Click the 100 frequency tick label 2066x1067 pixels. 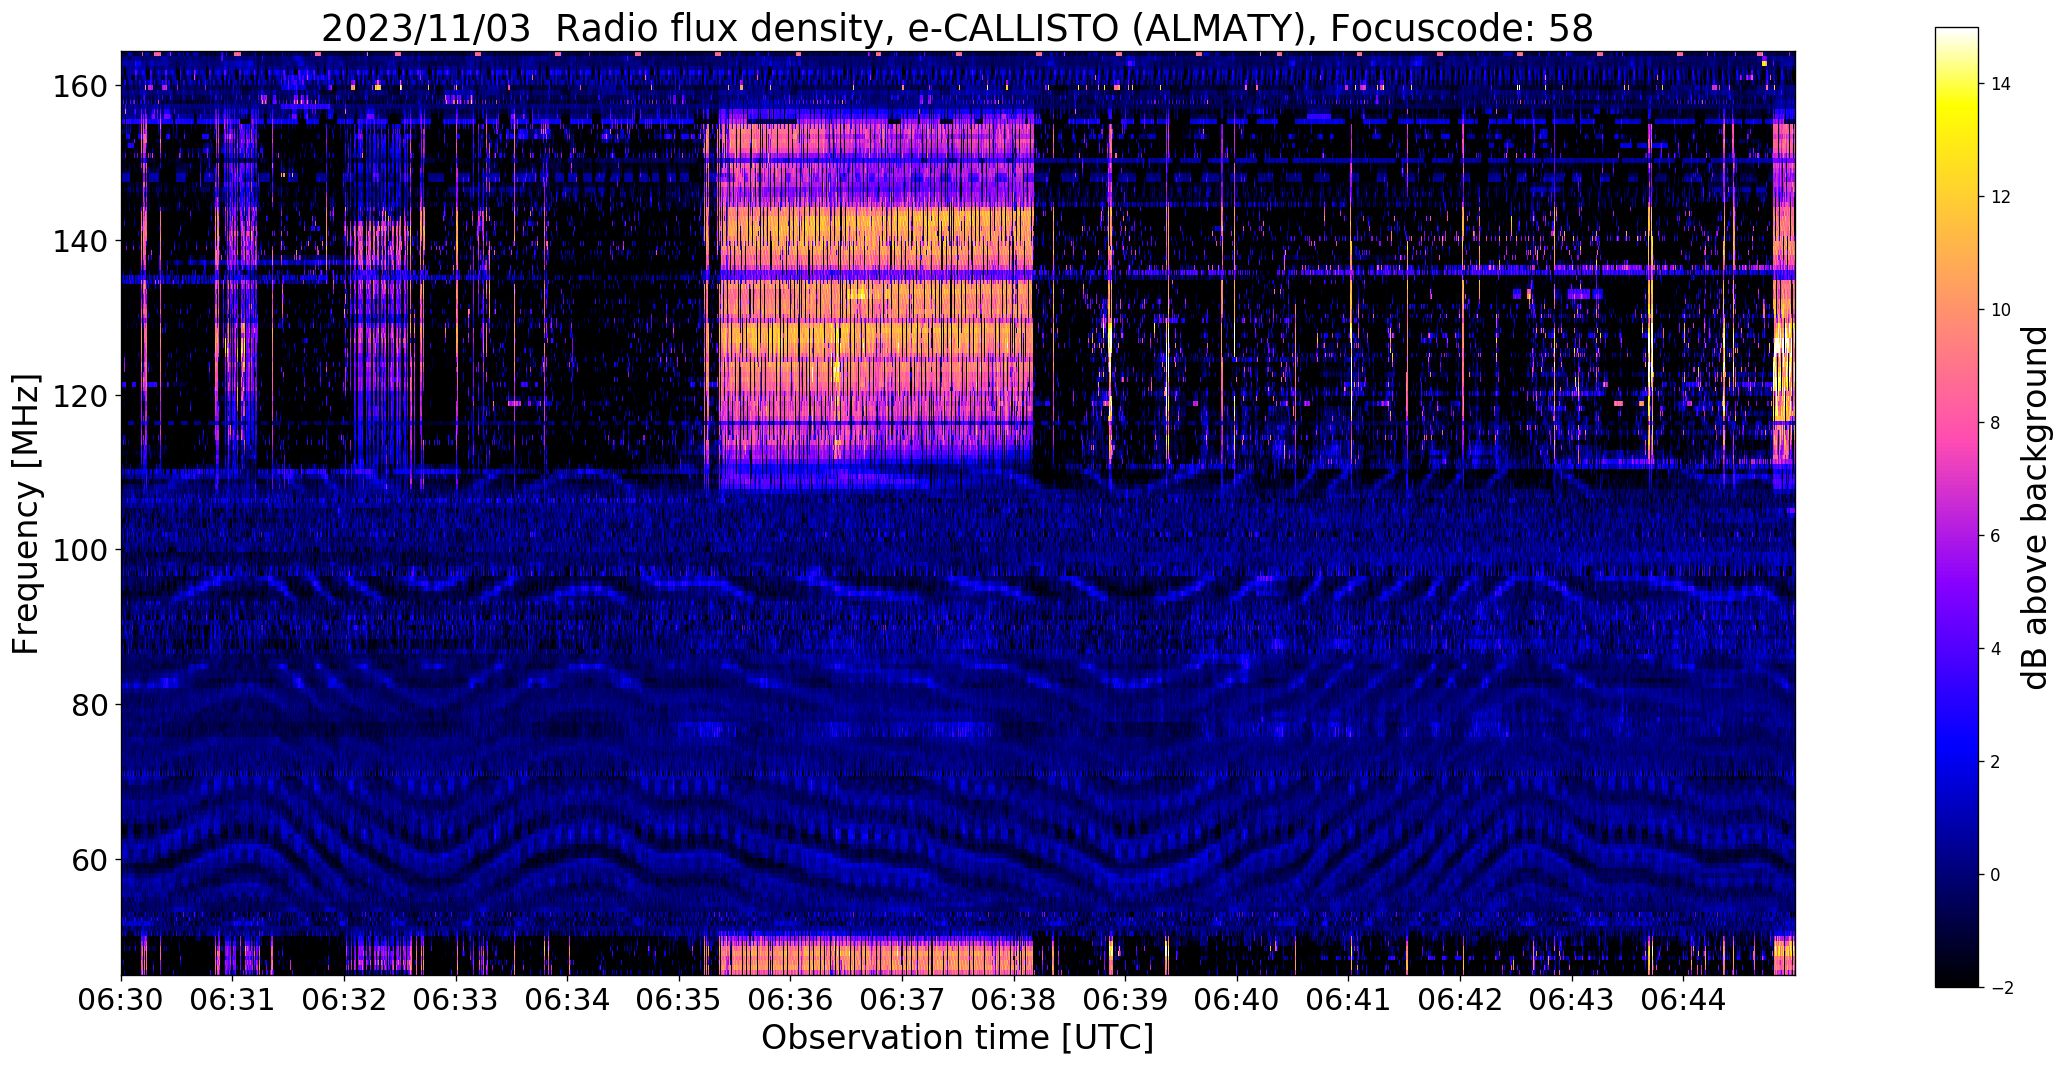tap(80, 550)
